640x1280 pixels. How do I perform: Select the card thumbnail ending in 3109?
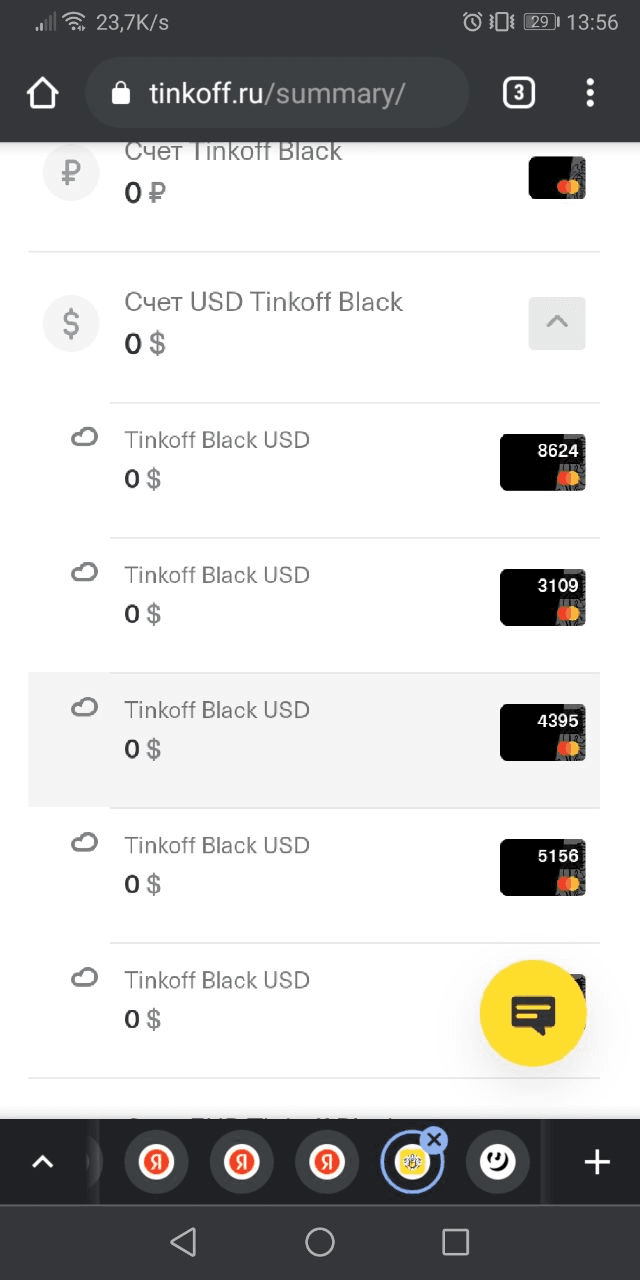pyautogui.click(x=543, y=597)
